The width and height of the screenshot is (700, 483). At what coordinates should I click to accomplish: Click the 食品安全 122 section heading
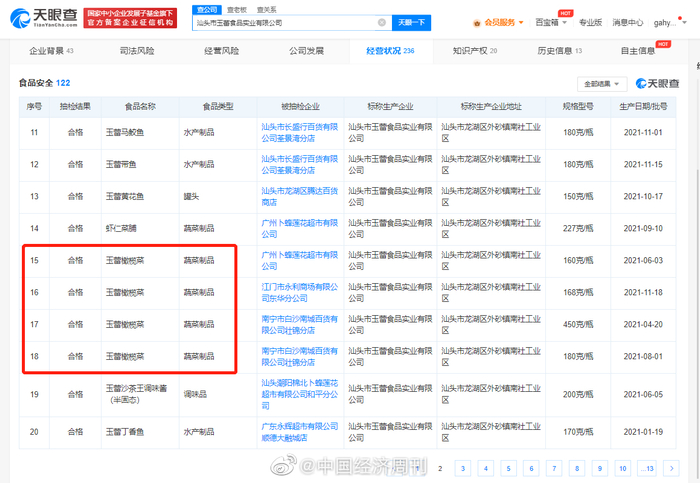pos(44,83)
